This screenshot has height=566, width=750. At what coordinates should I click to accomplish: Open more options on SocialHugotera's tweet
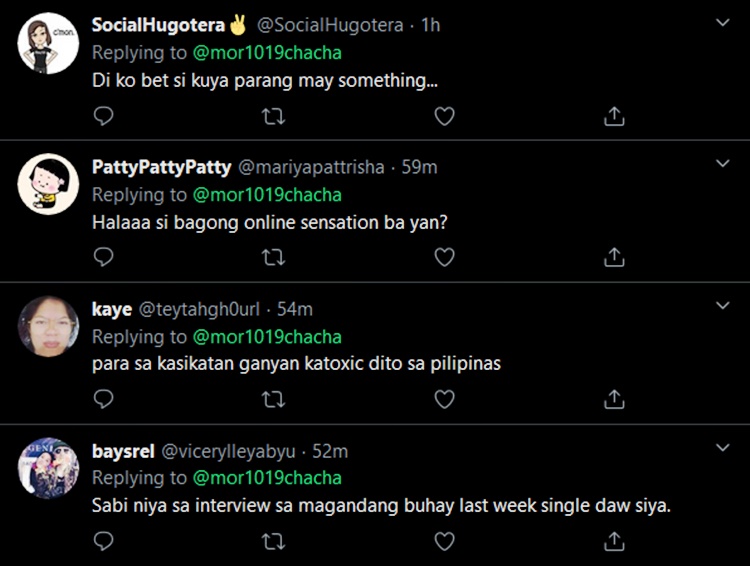click(x=723, y=22)
